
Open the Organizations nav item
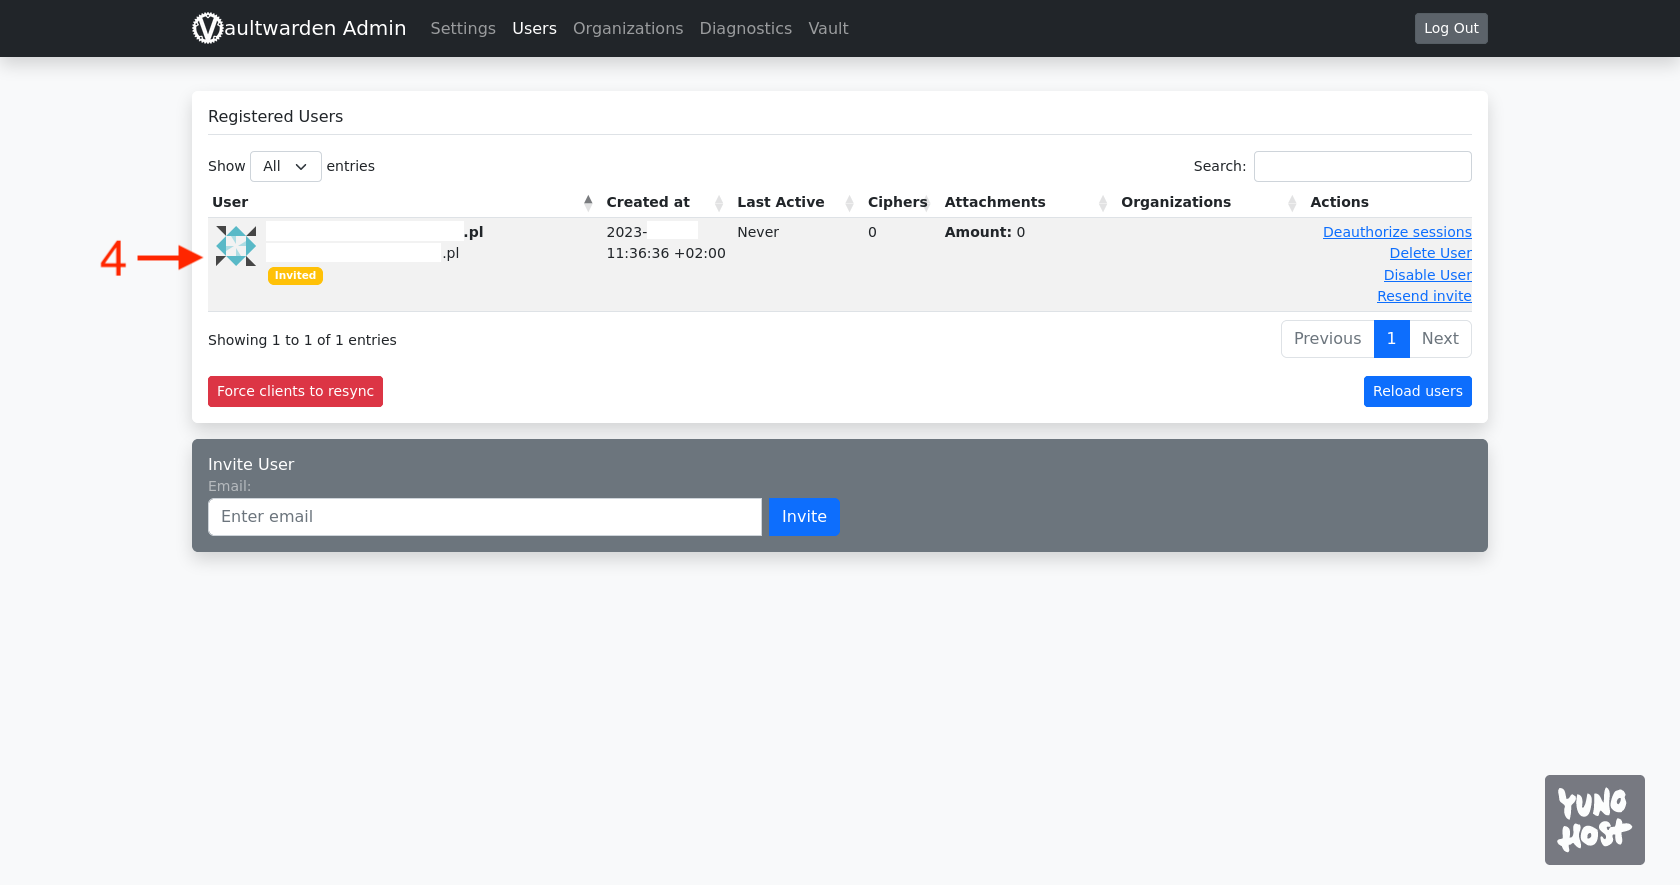coord(628,28)
